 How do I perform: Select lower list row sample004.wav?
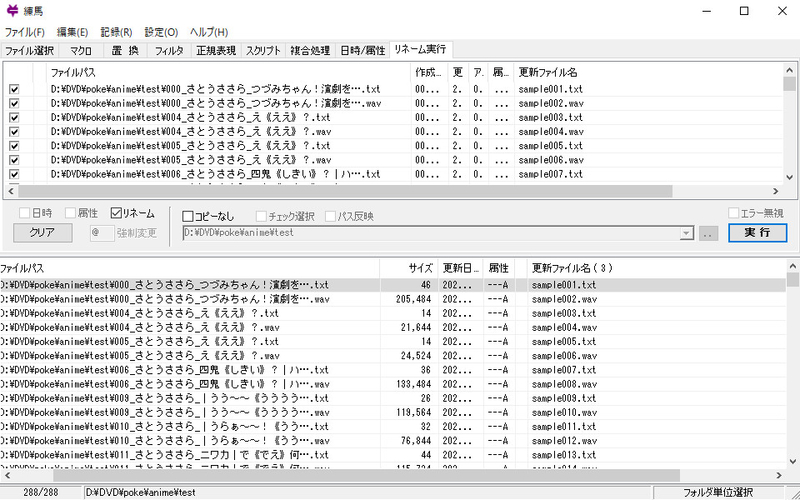click(393, 328)
